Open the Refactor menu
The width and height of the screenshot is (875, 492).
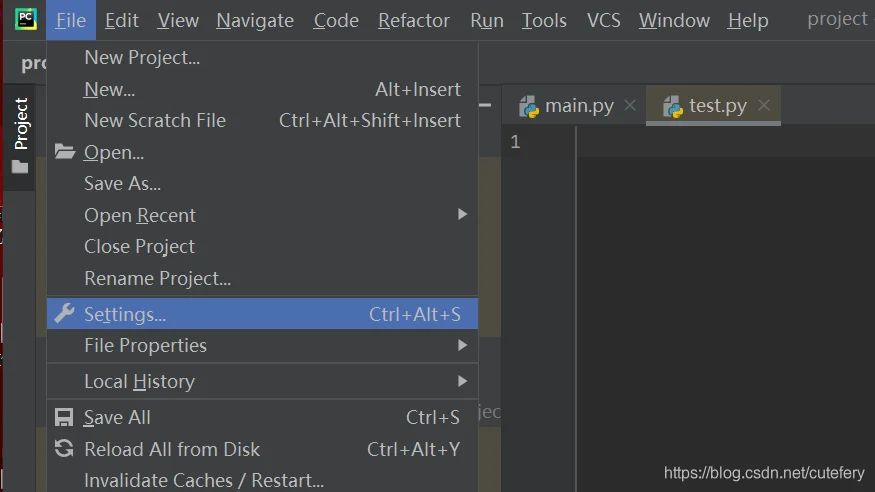click(x=413, y=20)
